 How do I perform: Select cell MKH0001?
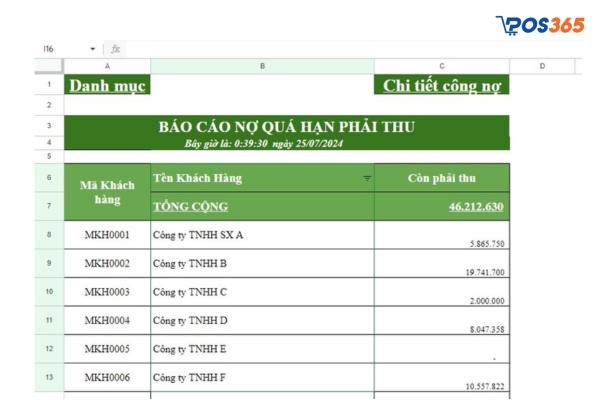pos(108,235)
